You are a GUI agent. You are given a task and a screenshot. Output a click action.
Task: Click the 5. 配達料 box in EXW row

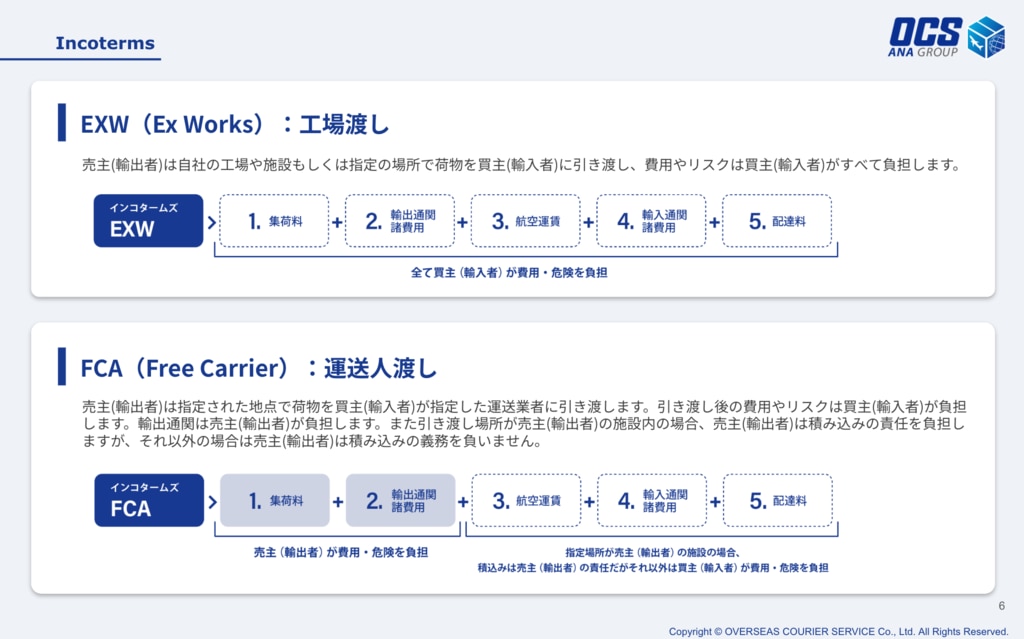click(x=776, y=221)
